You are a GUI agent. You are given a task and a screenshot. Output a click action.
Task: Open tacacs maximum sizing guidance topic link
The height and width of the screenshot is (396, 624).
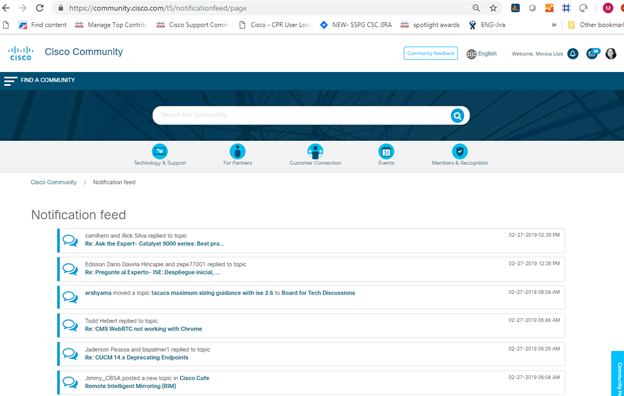click(x=212, y=293)
